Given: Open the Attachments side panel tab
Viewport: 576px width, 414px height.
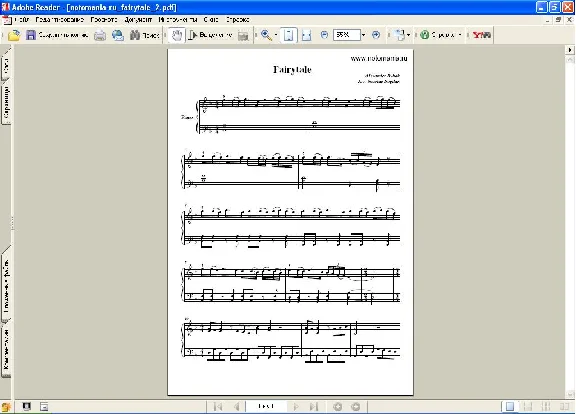Looking at the screenshot, I should pos(6,285).
